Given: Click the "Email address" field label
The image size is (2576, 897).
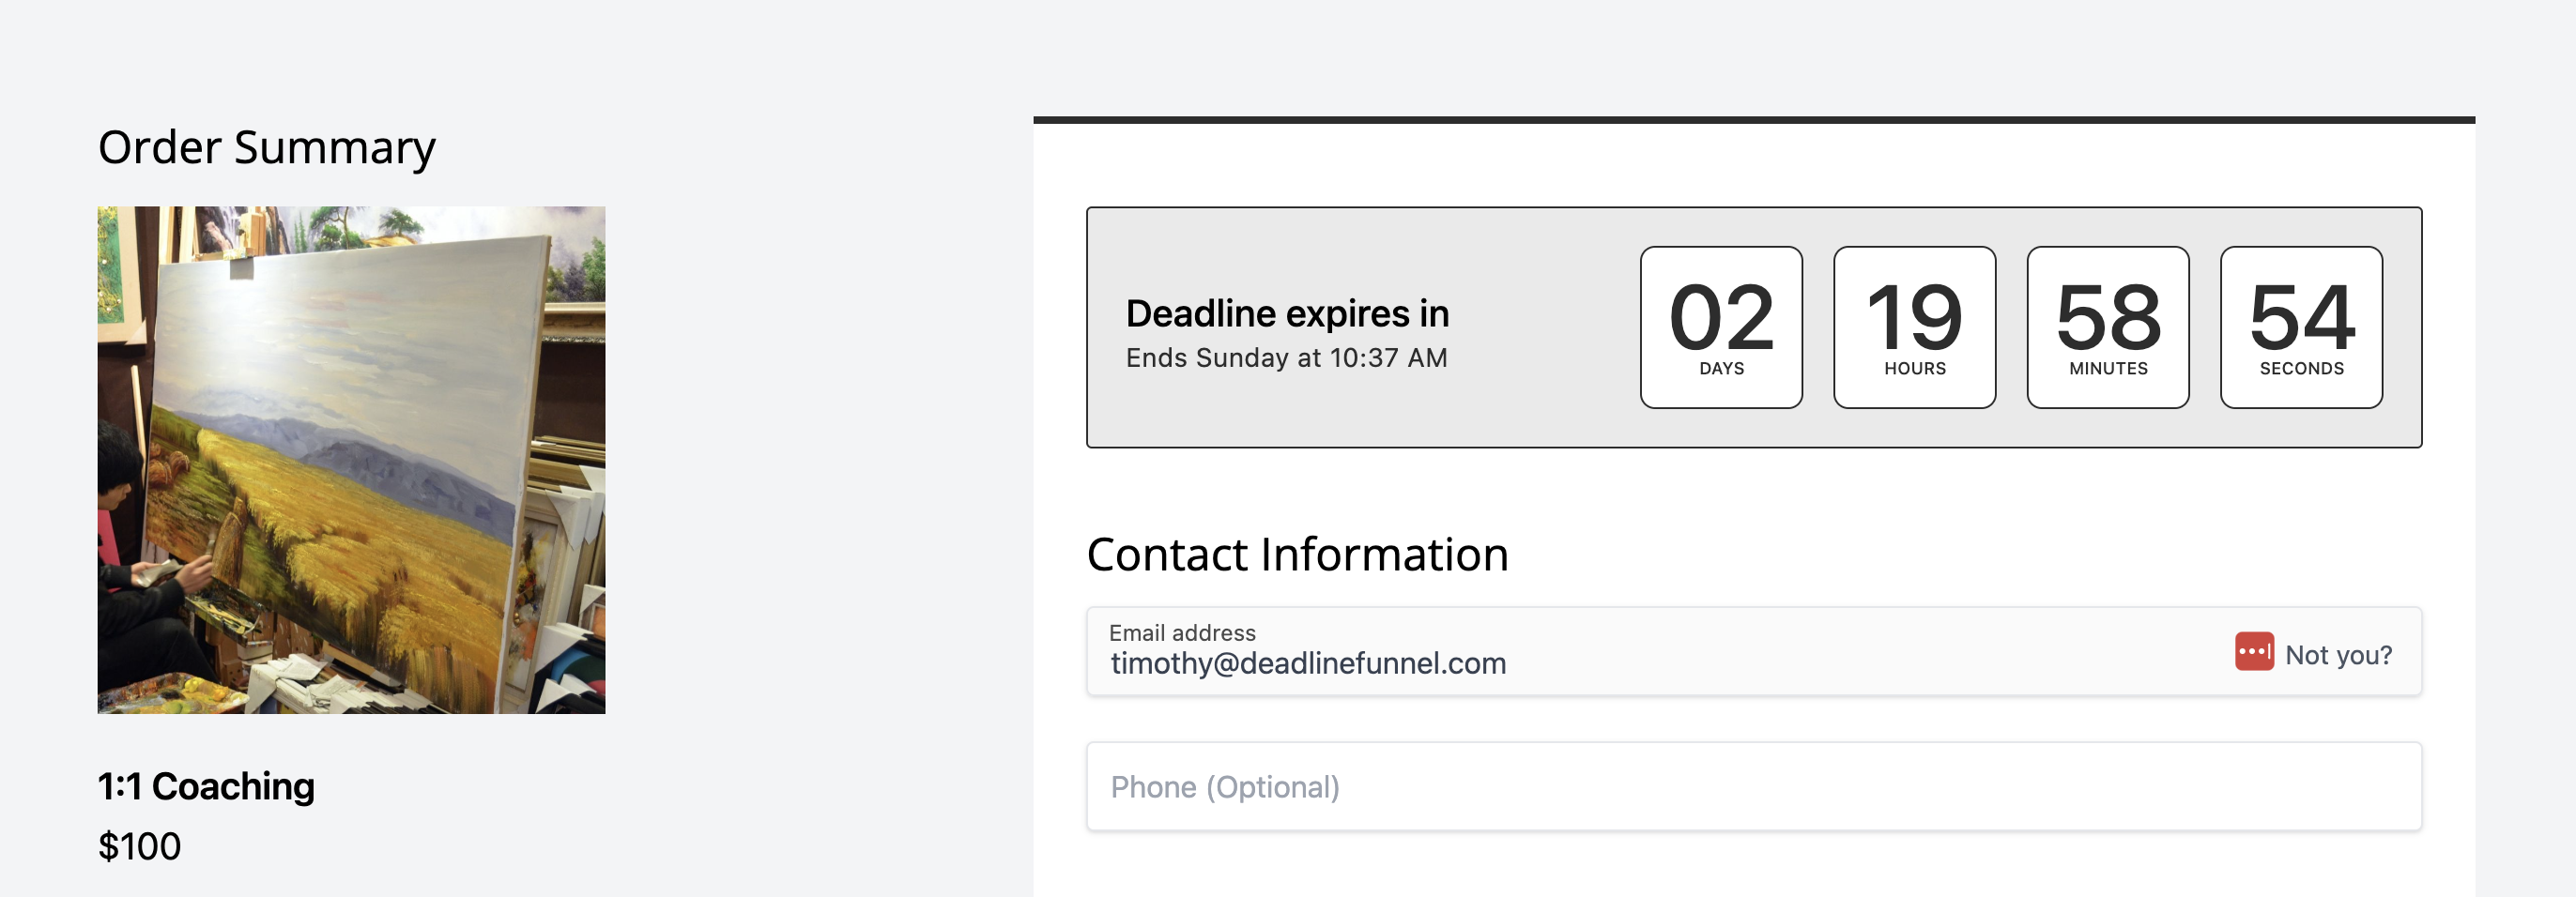Looking at the screenshot, I should click(x=1182, y=633).
